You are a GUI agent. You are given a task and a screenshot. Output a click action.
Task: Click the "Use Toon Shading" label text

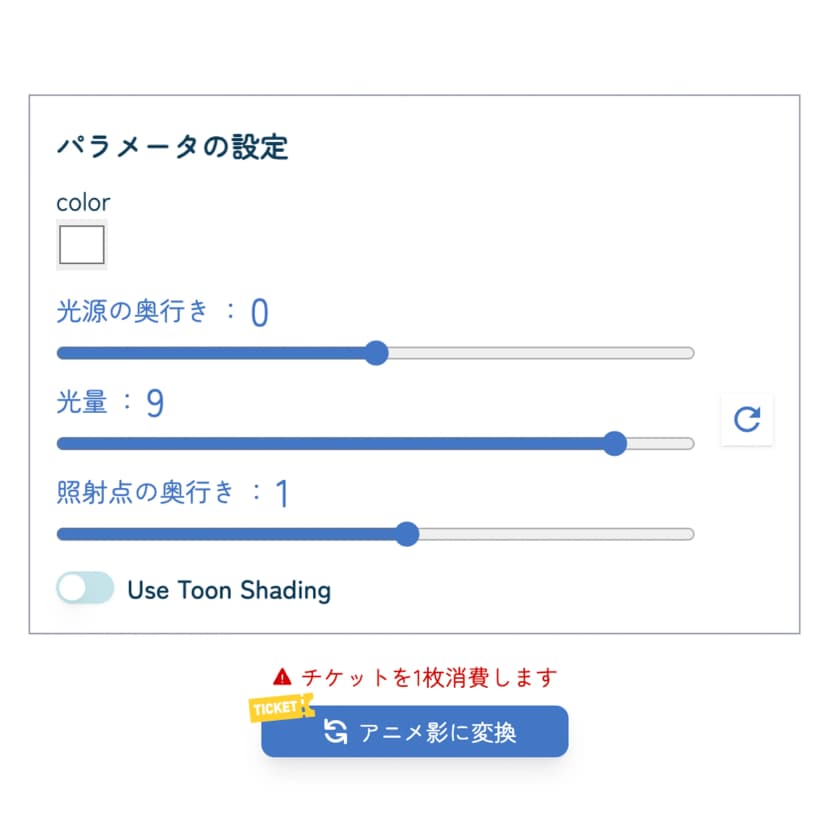(229, 590)
